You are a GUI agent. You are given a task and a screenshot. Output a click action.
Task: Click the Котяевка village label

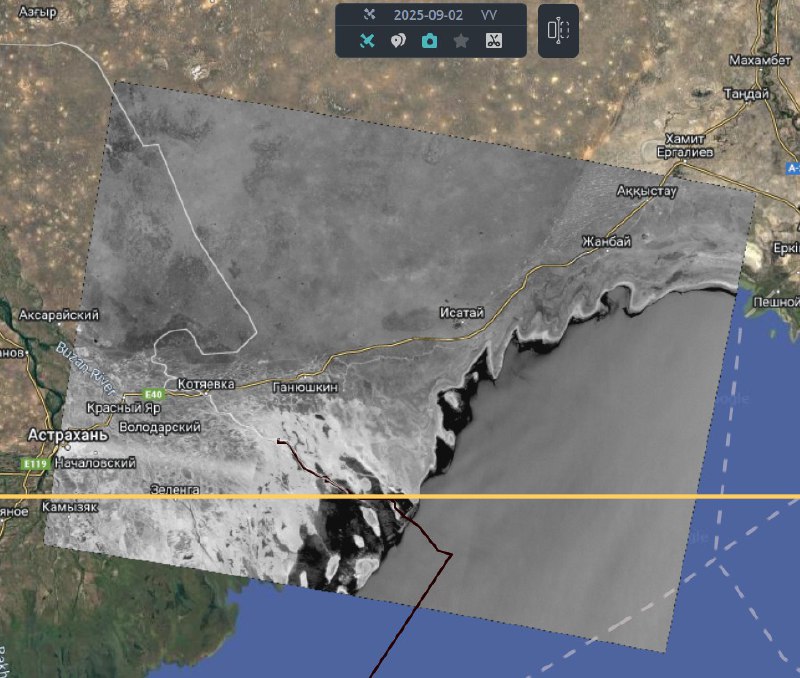pyautogui.click(x=206, y=384)
